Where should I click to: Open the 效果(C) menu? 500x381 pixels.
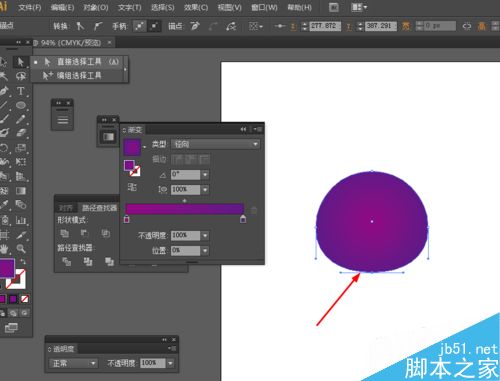pos(196,7)
